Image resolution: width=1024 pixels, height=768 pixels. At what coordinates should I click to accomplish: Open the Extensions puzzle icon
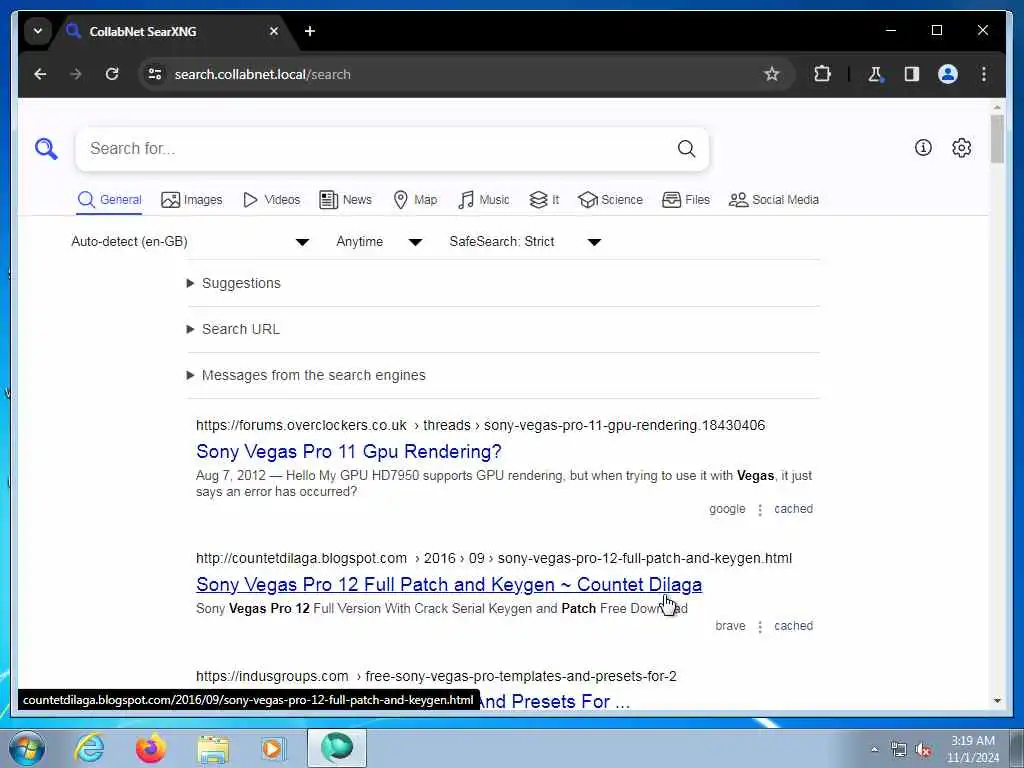click(822, 74)
